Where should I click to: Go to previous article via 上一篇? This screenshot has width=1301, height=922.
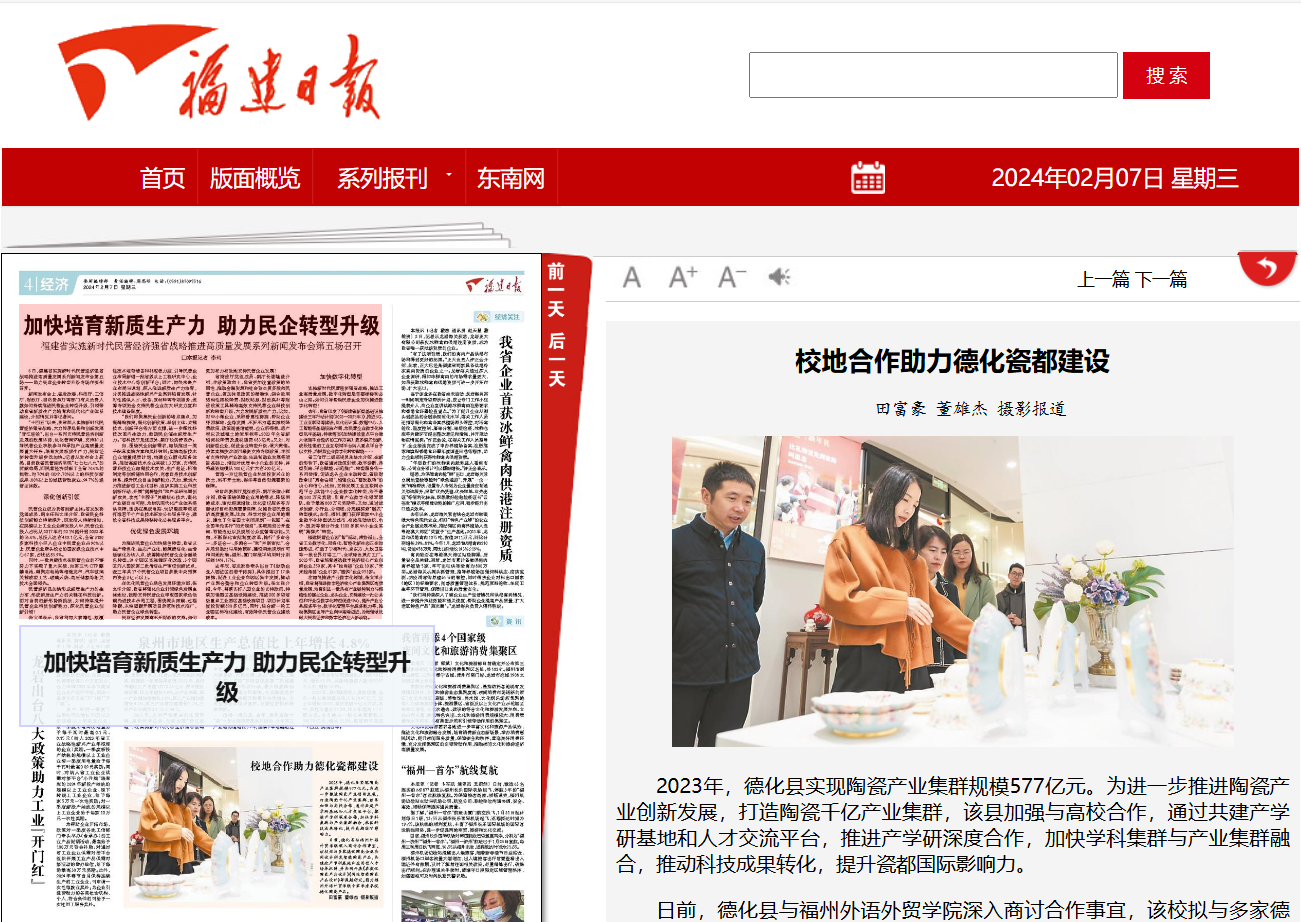point(1103,279)
